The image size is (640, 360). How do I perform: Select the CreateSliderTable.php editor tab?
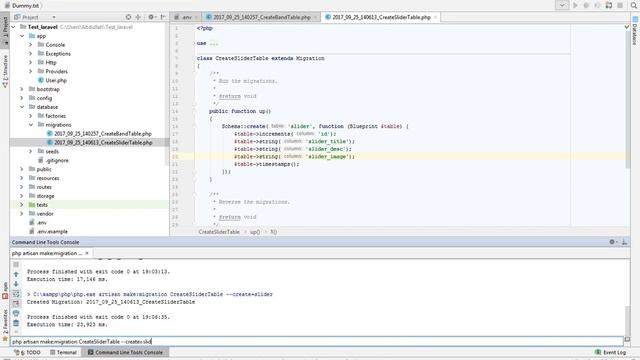point(381,17)
